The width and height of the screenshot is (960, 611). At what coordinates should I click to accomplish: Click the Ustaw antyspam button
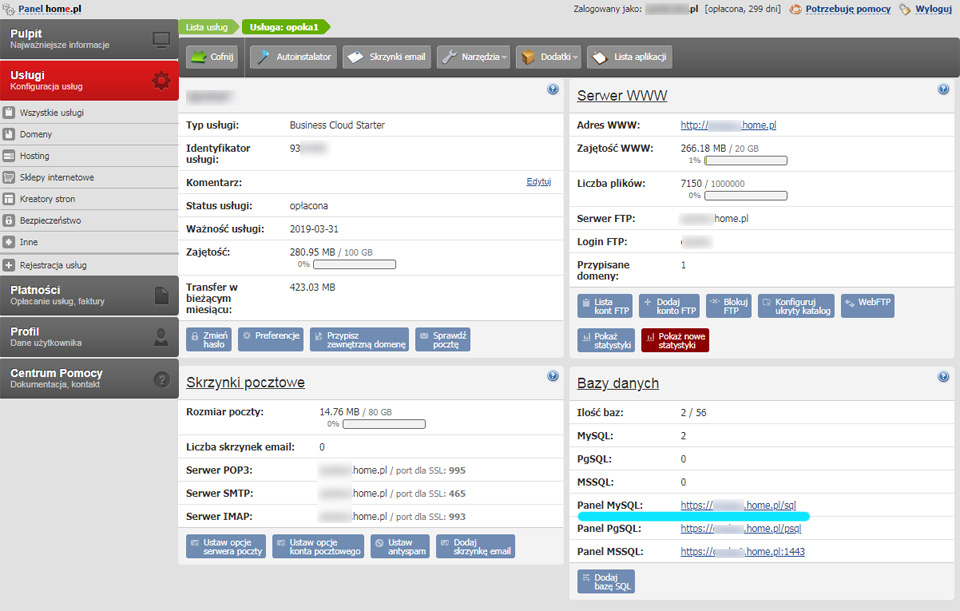(x=400, y=547)
